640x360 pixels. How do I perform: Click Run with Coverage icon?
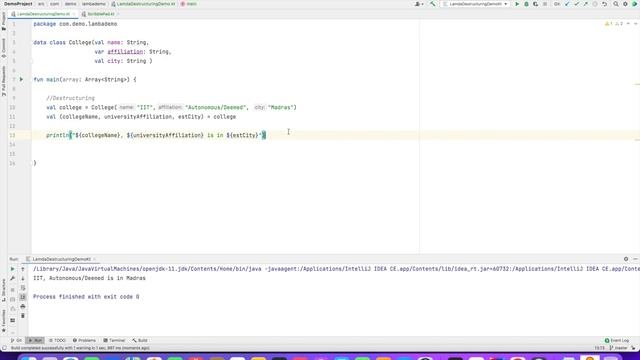coord(536,4)
